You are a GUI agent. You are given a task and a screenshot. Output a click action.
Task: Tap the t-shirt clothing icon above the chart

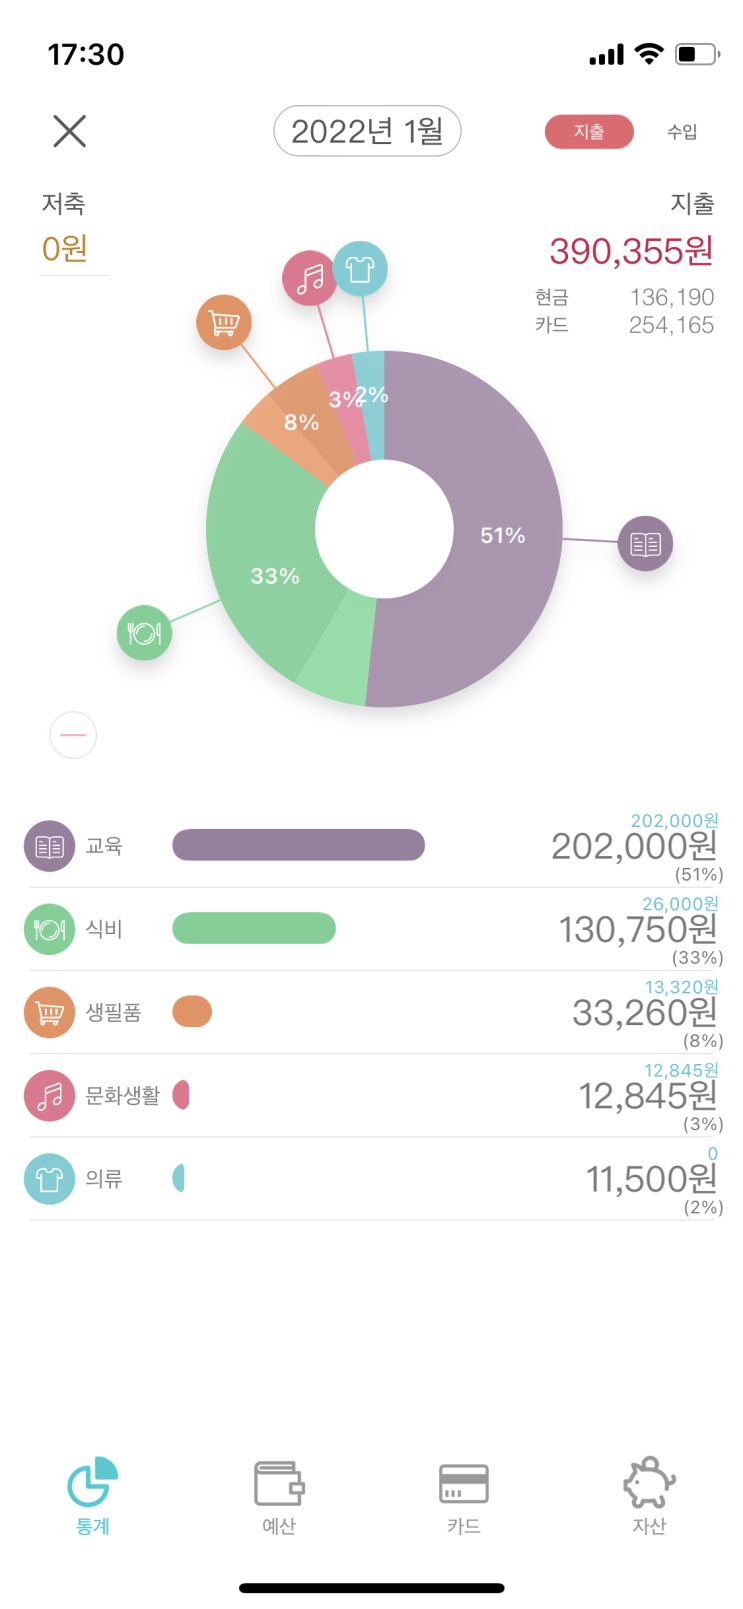[360, 268]
